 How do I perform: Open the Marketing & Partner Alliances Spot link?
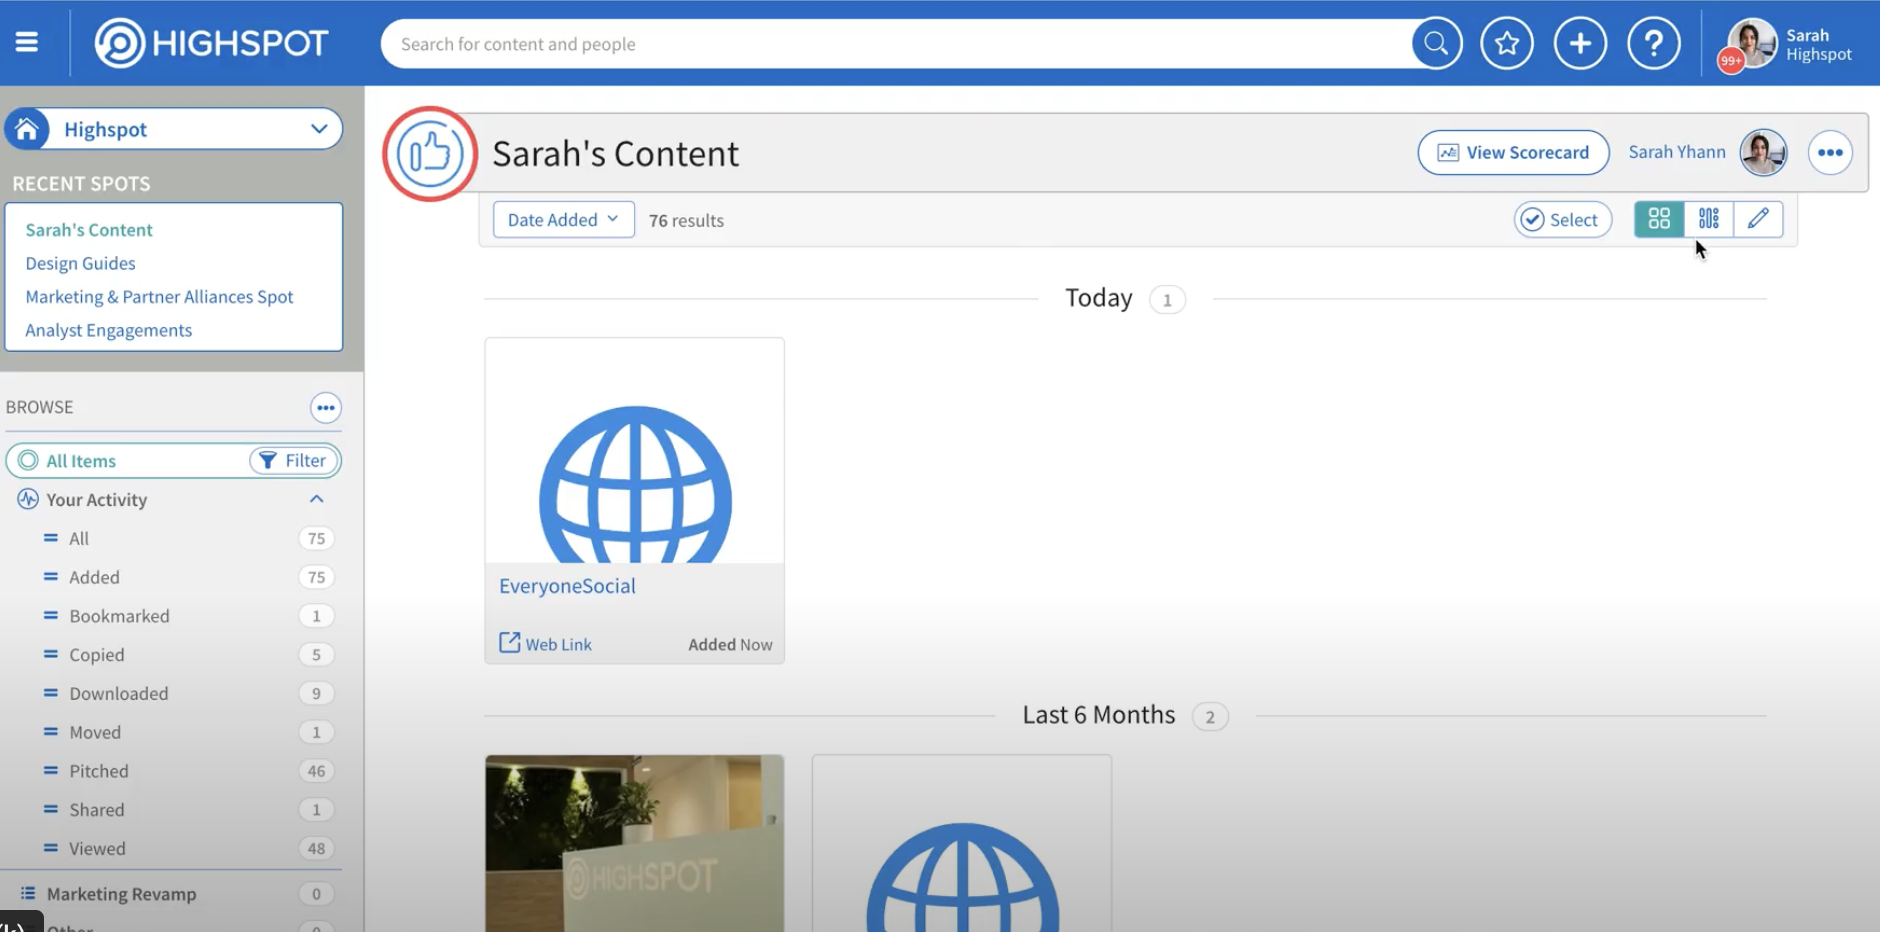tap(159, 296)
